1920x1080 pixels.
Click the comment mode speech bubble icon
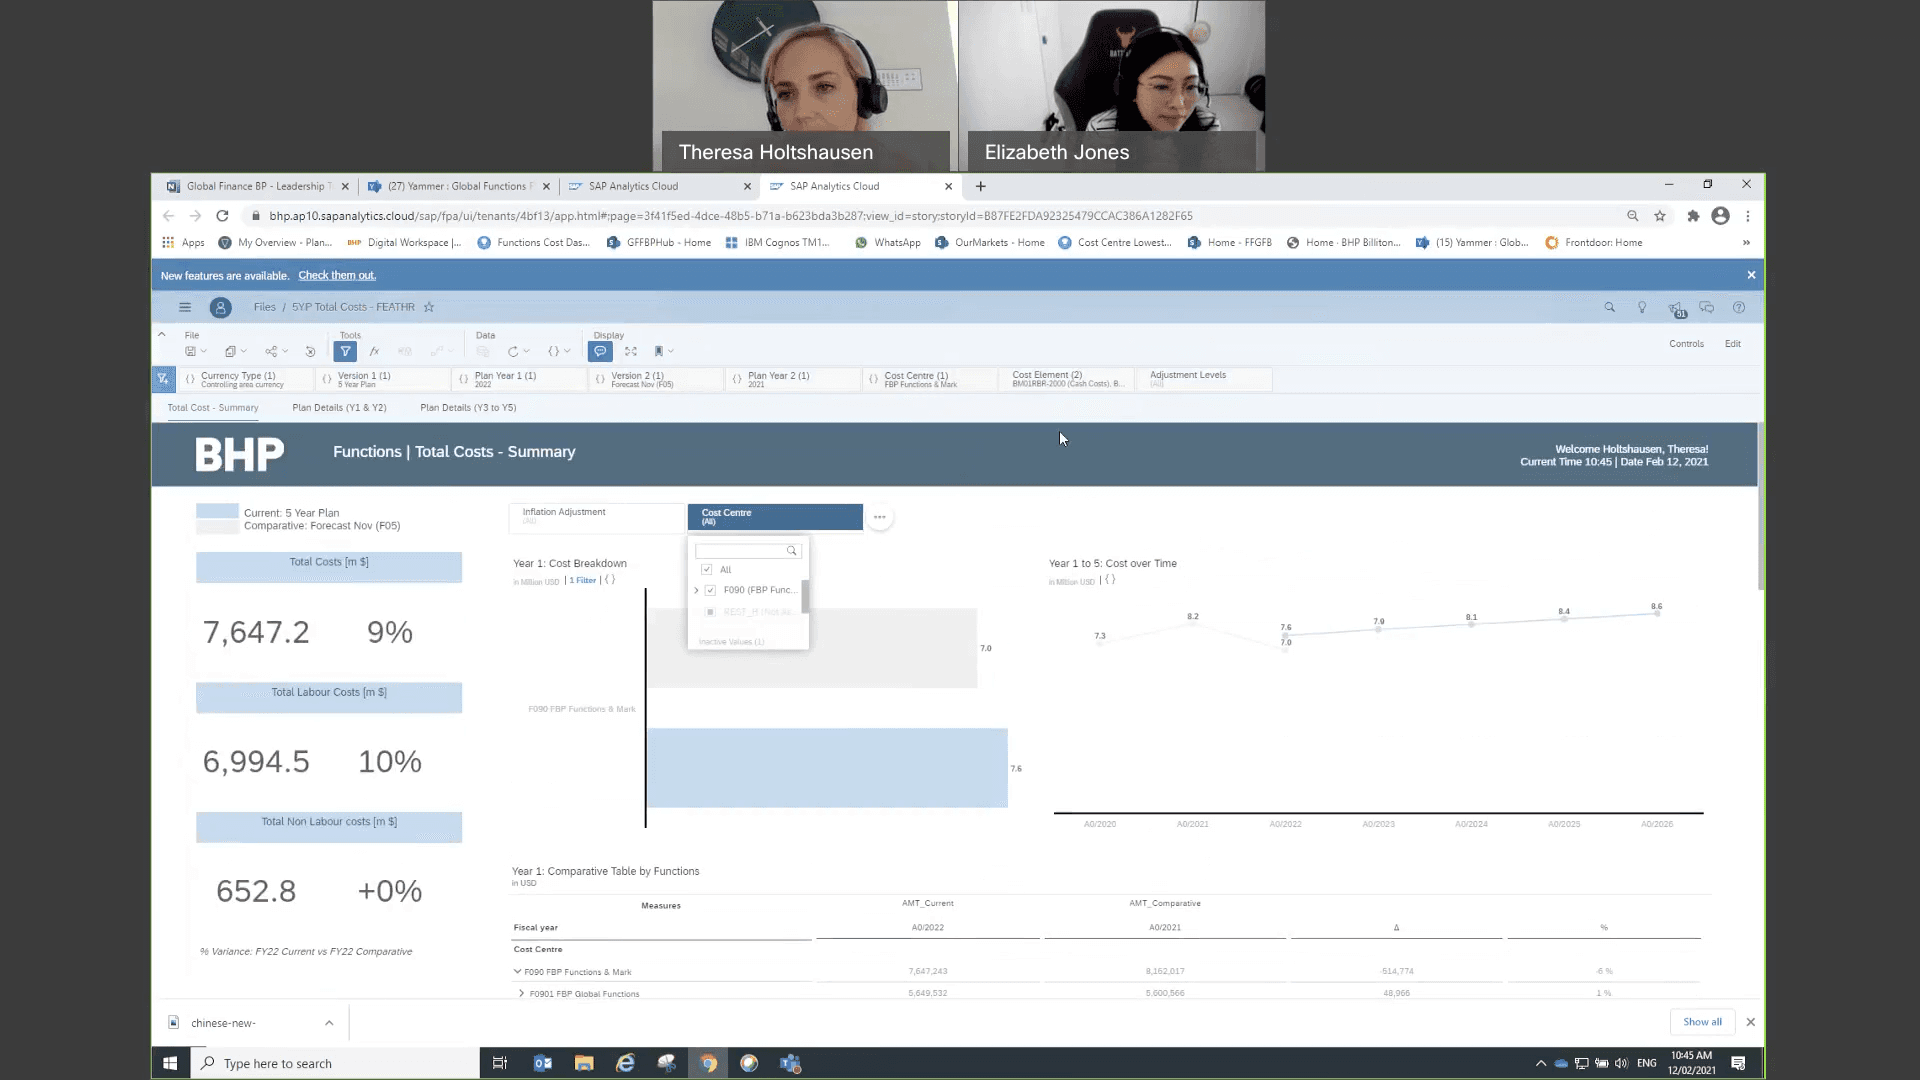pos(600,351)
